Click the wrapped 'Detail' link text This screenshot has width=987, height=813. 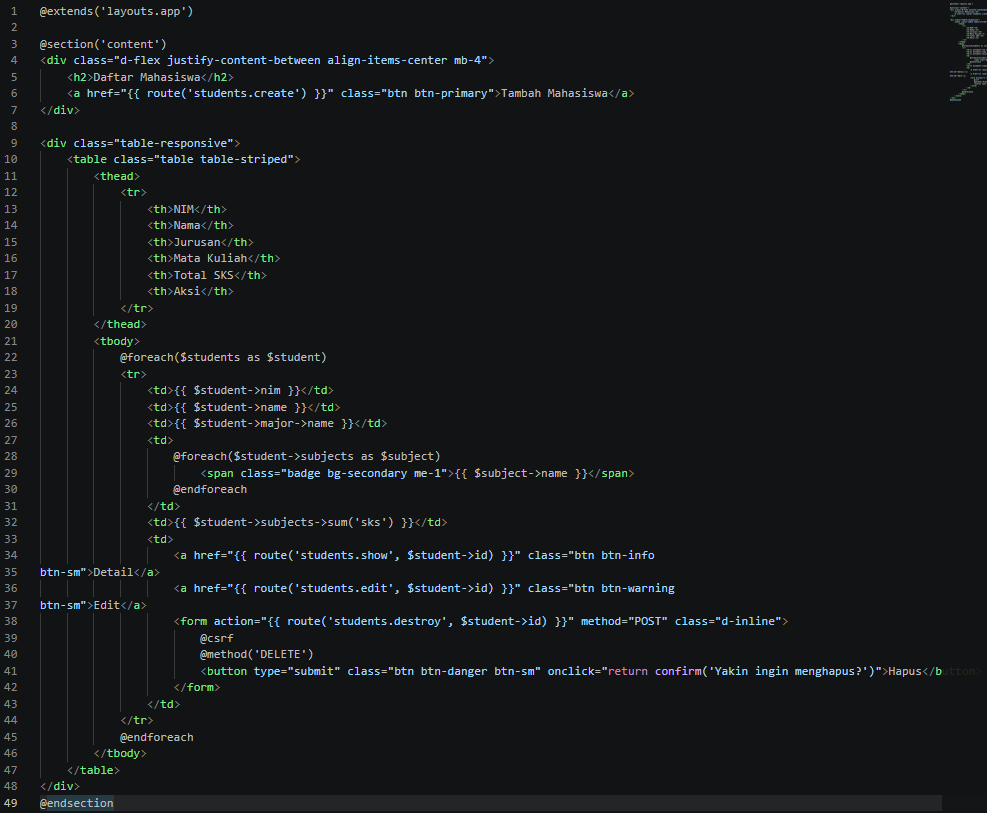point(113,573)
